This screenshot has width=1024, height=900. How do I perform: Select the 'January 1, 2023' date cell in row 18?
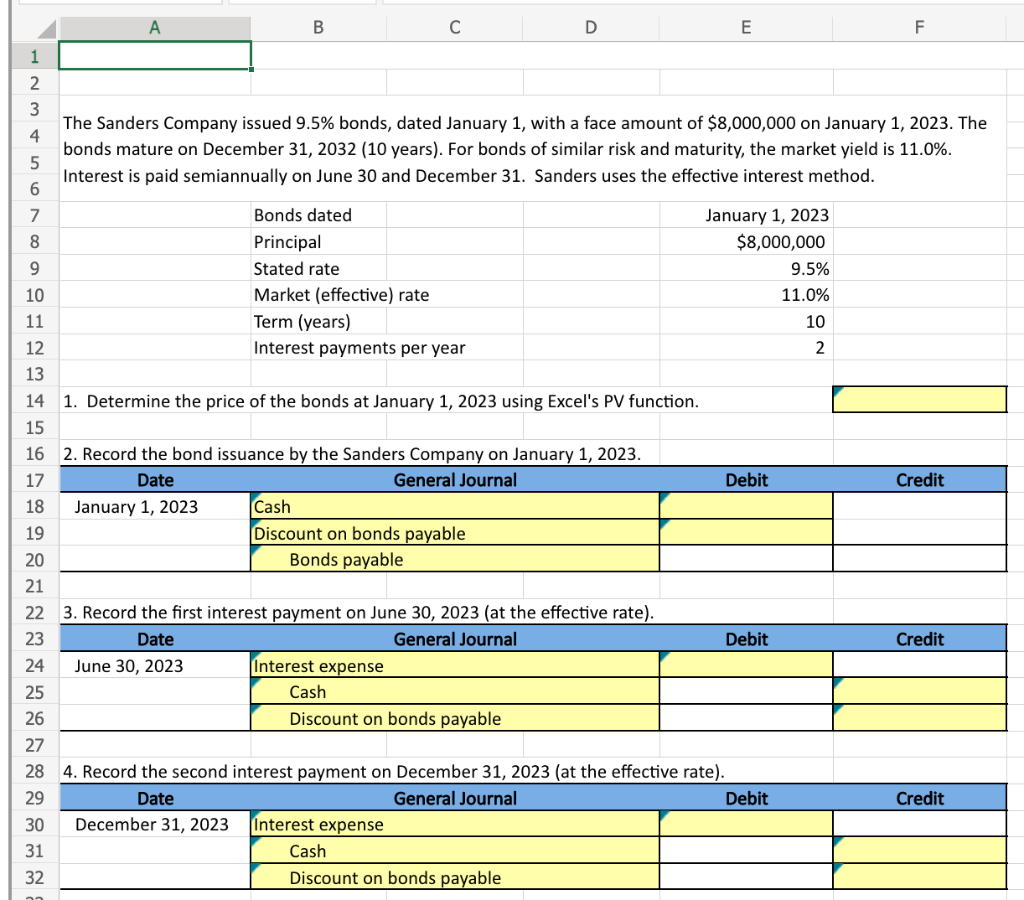point(155,506)
